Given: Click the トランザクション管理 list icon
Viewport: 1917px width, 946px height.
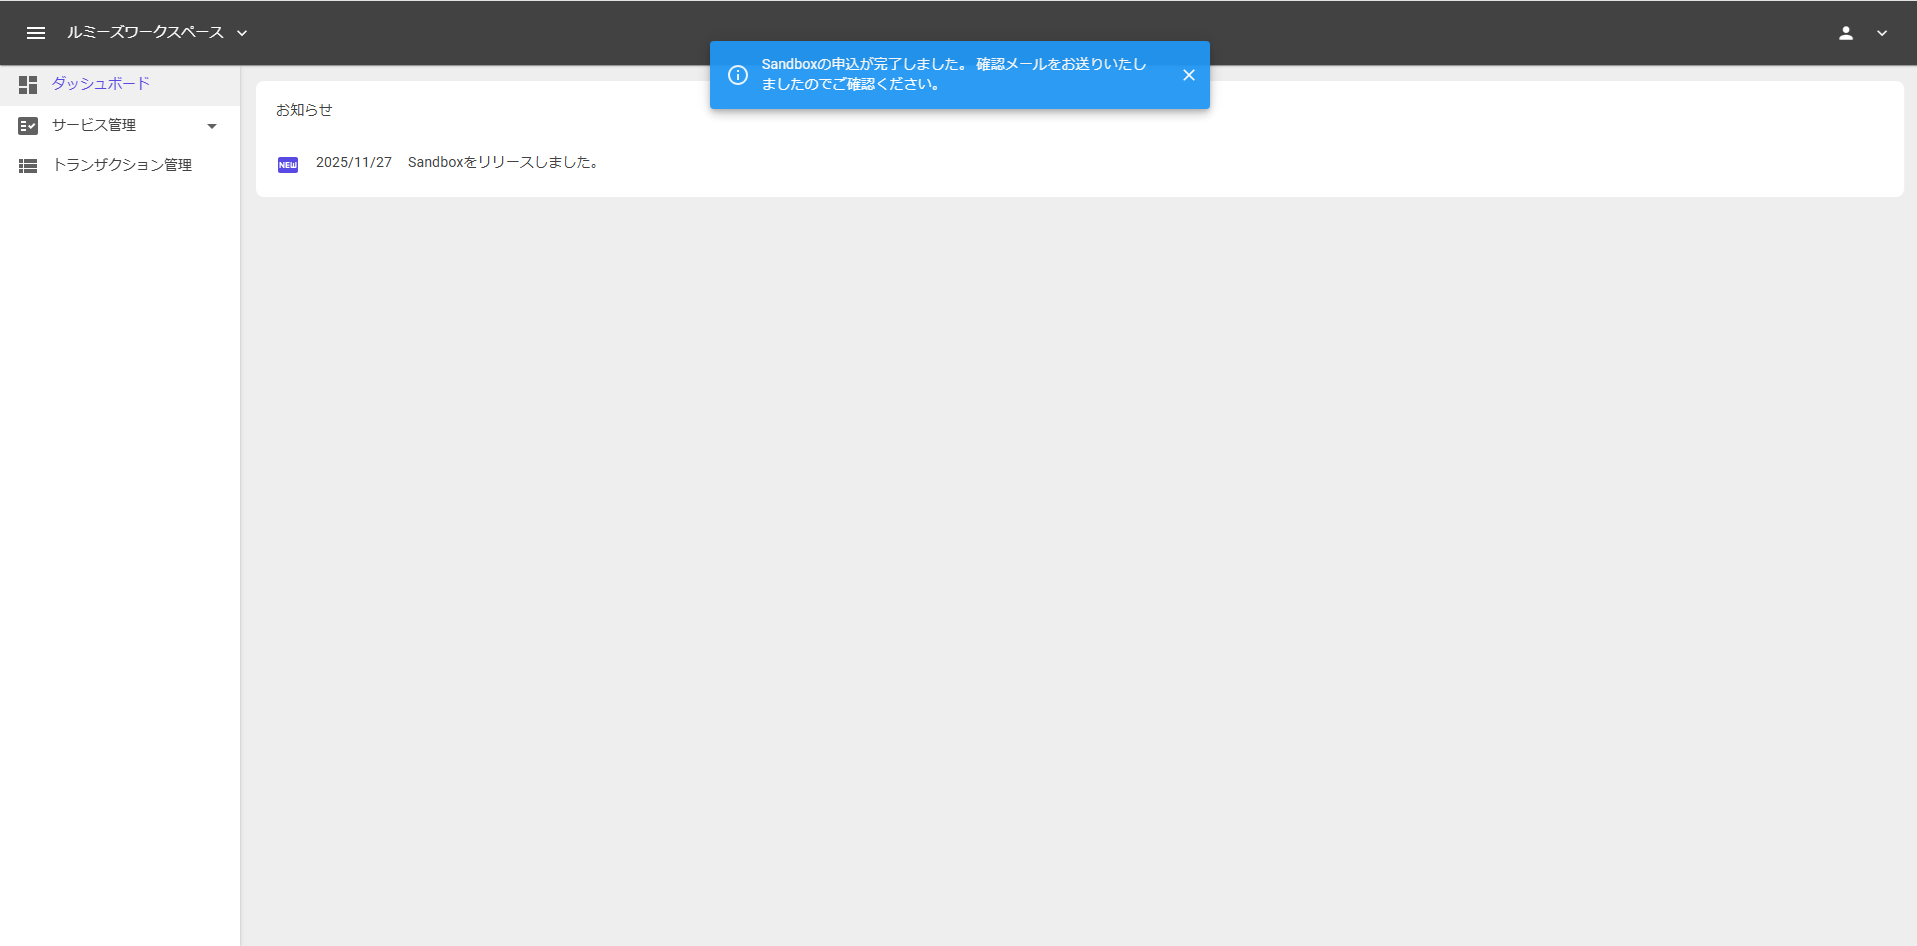Looking at the screenshot, I should coord(28,166).
